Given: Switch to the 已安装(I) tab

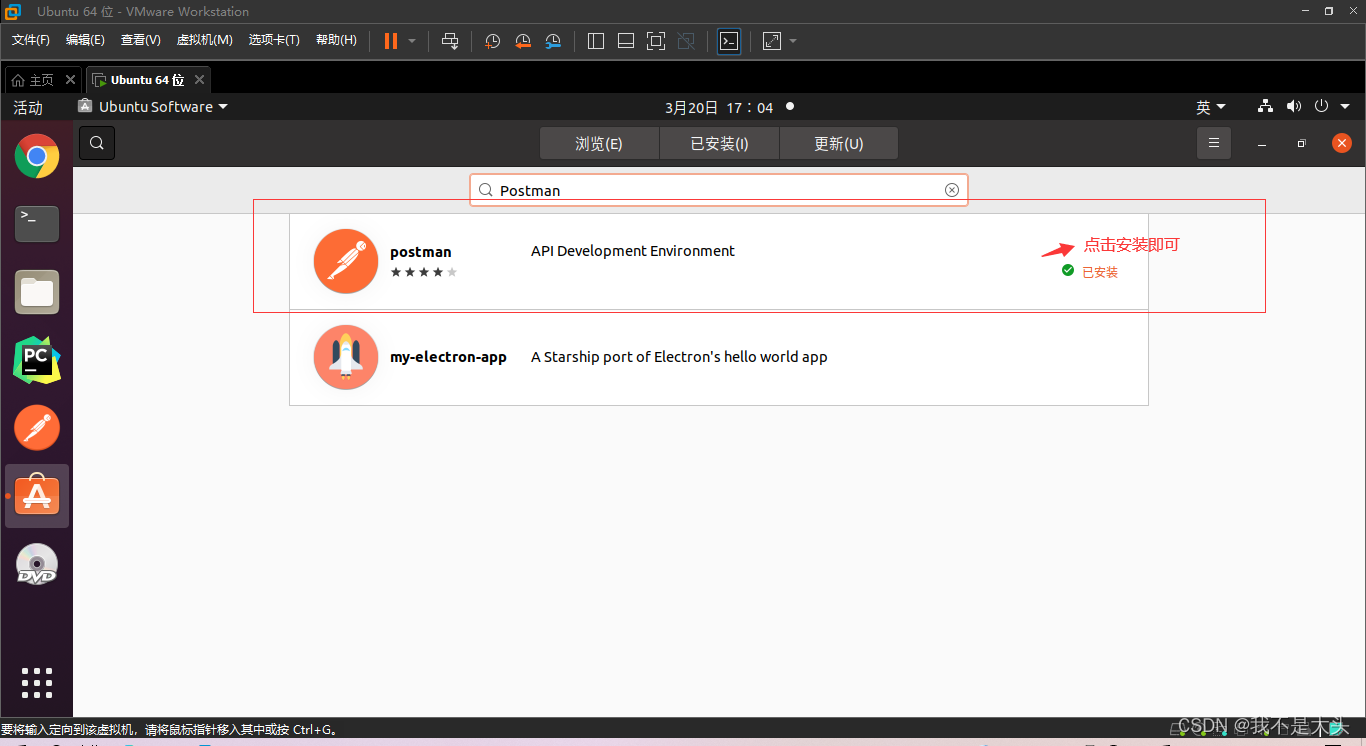Looking at the screenshot, I should coord(719,144).
